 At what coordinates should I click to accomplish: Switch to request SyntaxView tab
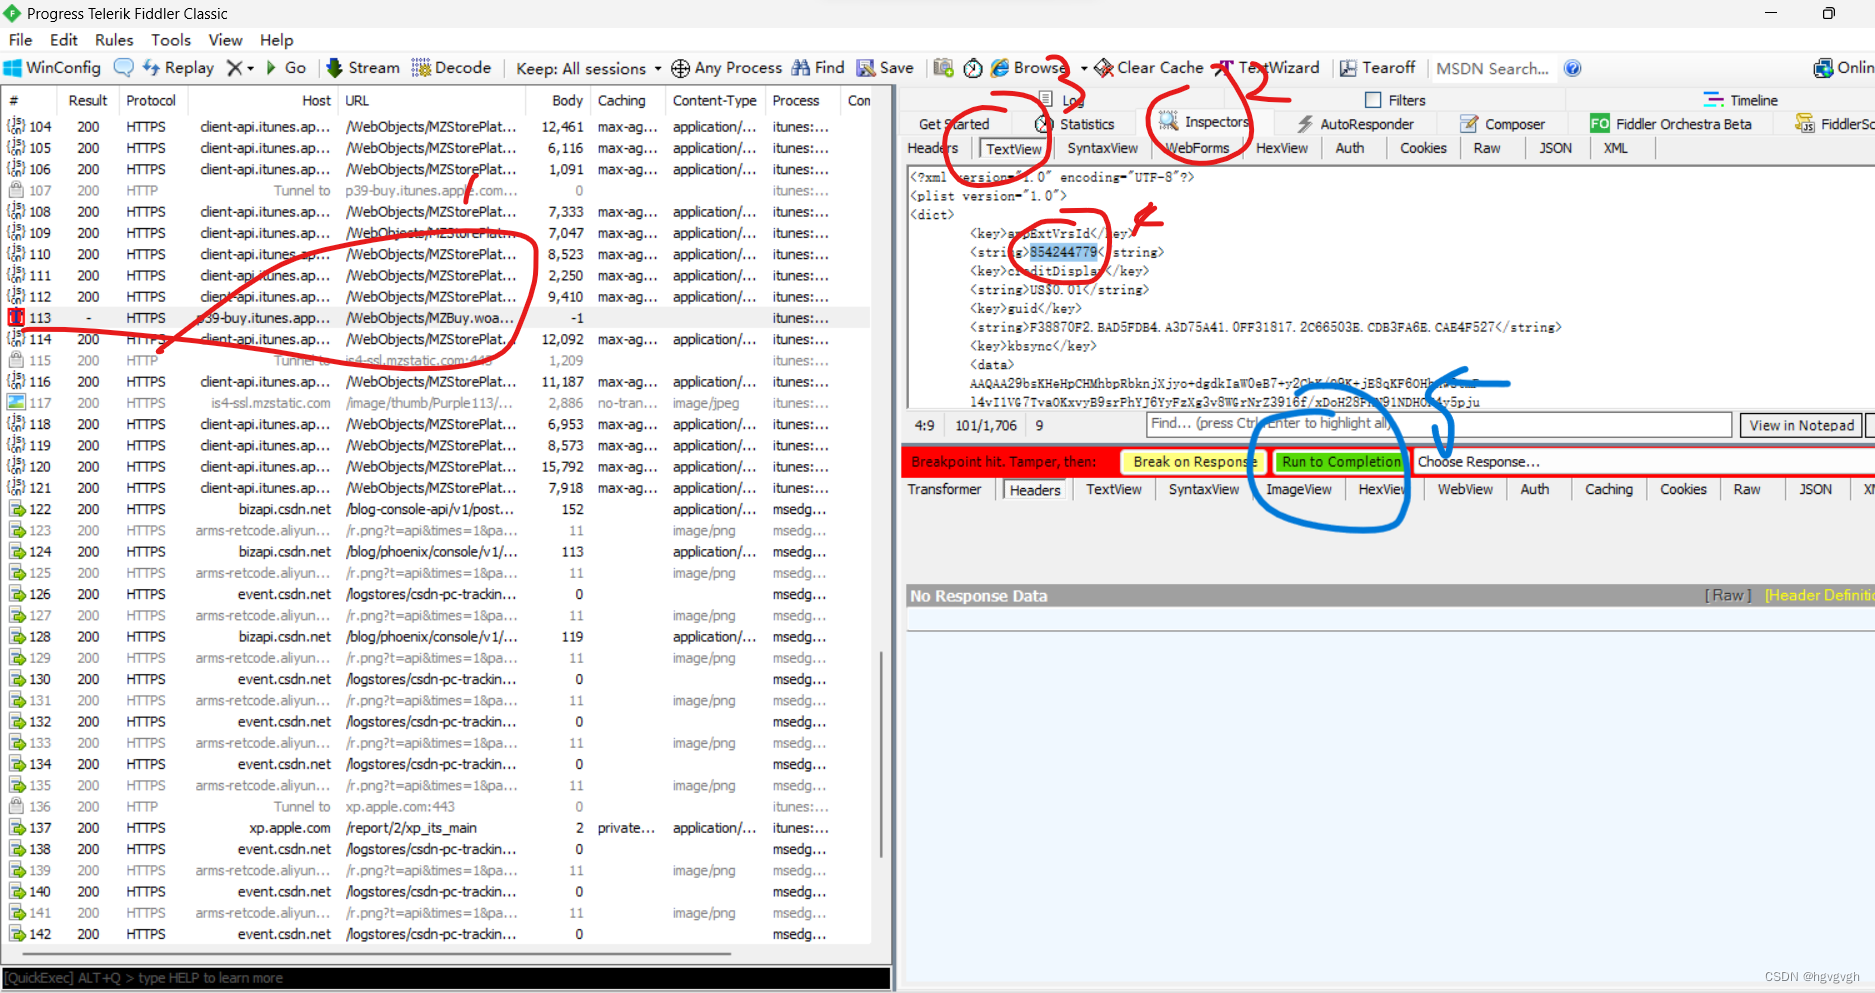[1102, 148]
